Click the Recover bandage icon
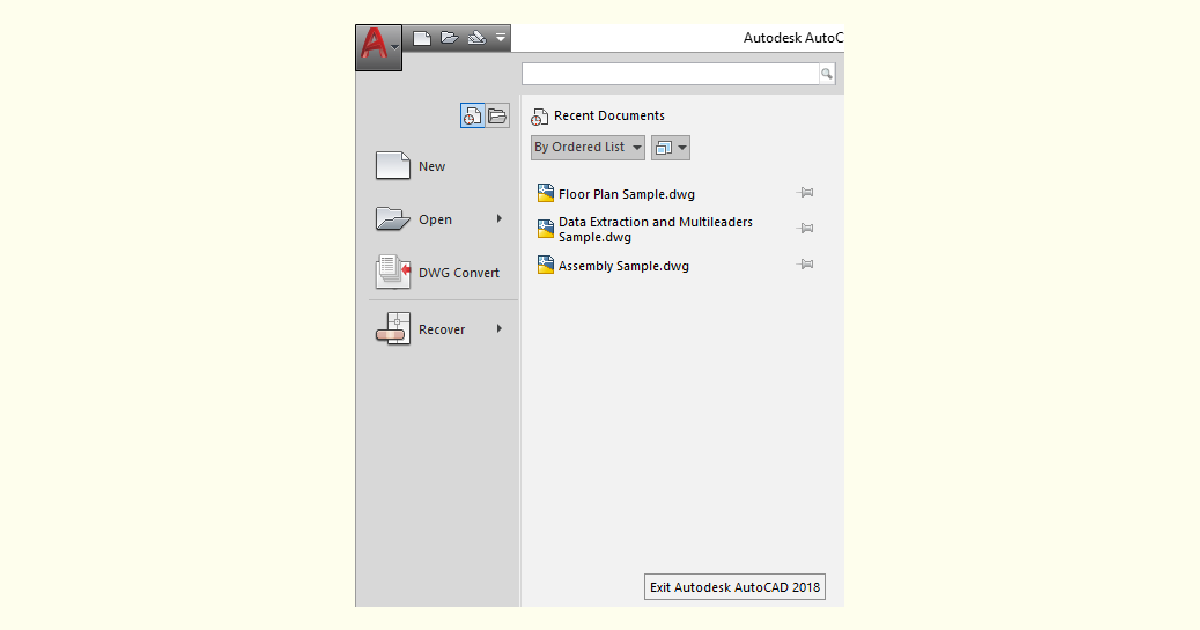 pos(393,329)
